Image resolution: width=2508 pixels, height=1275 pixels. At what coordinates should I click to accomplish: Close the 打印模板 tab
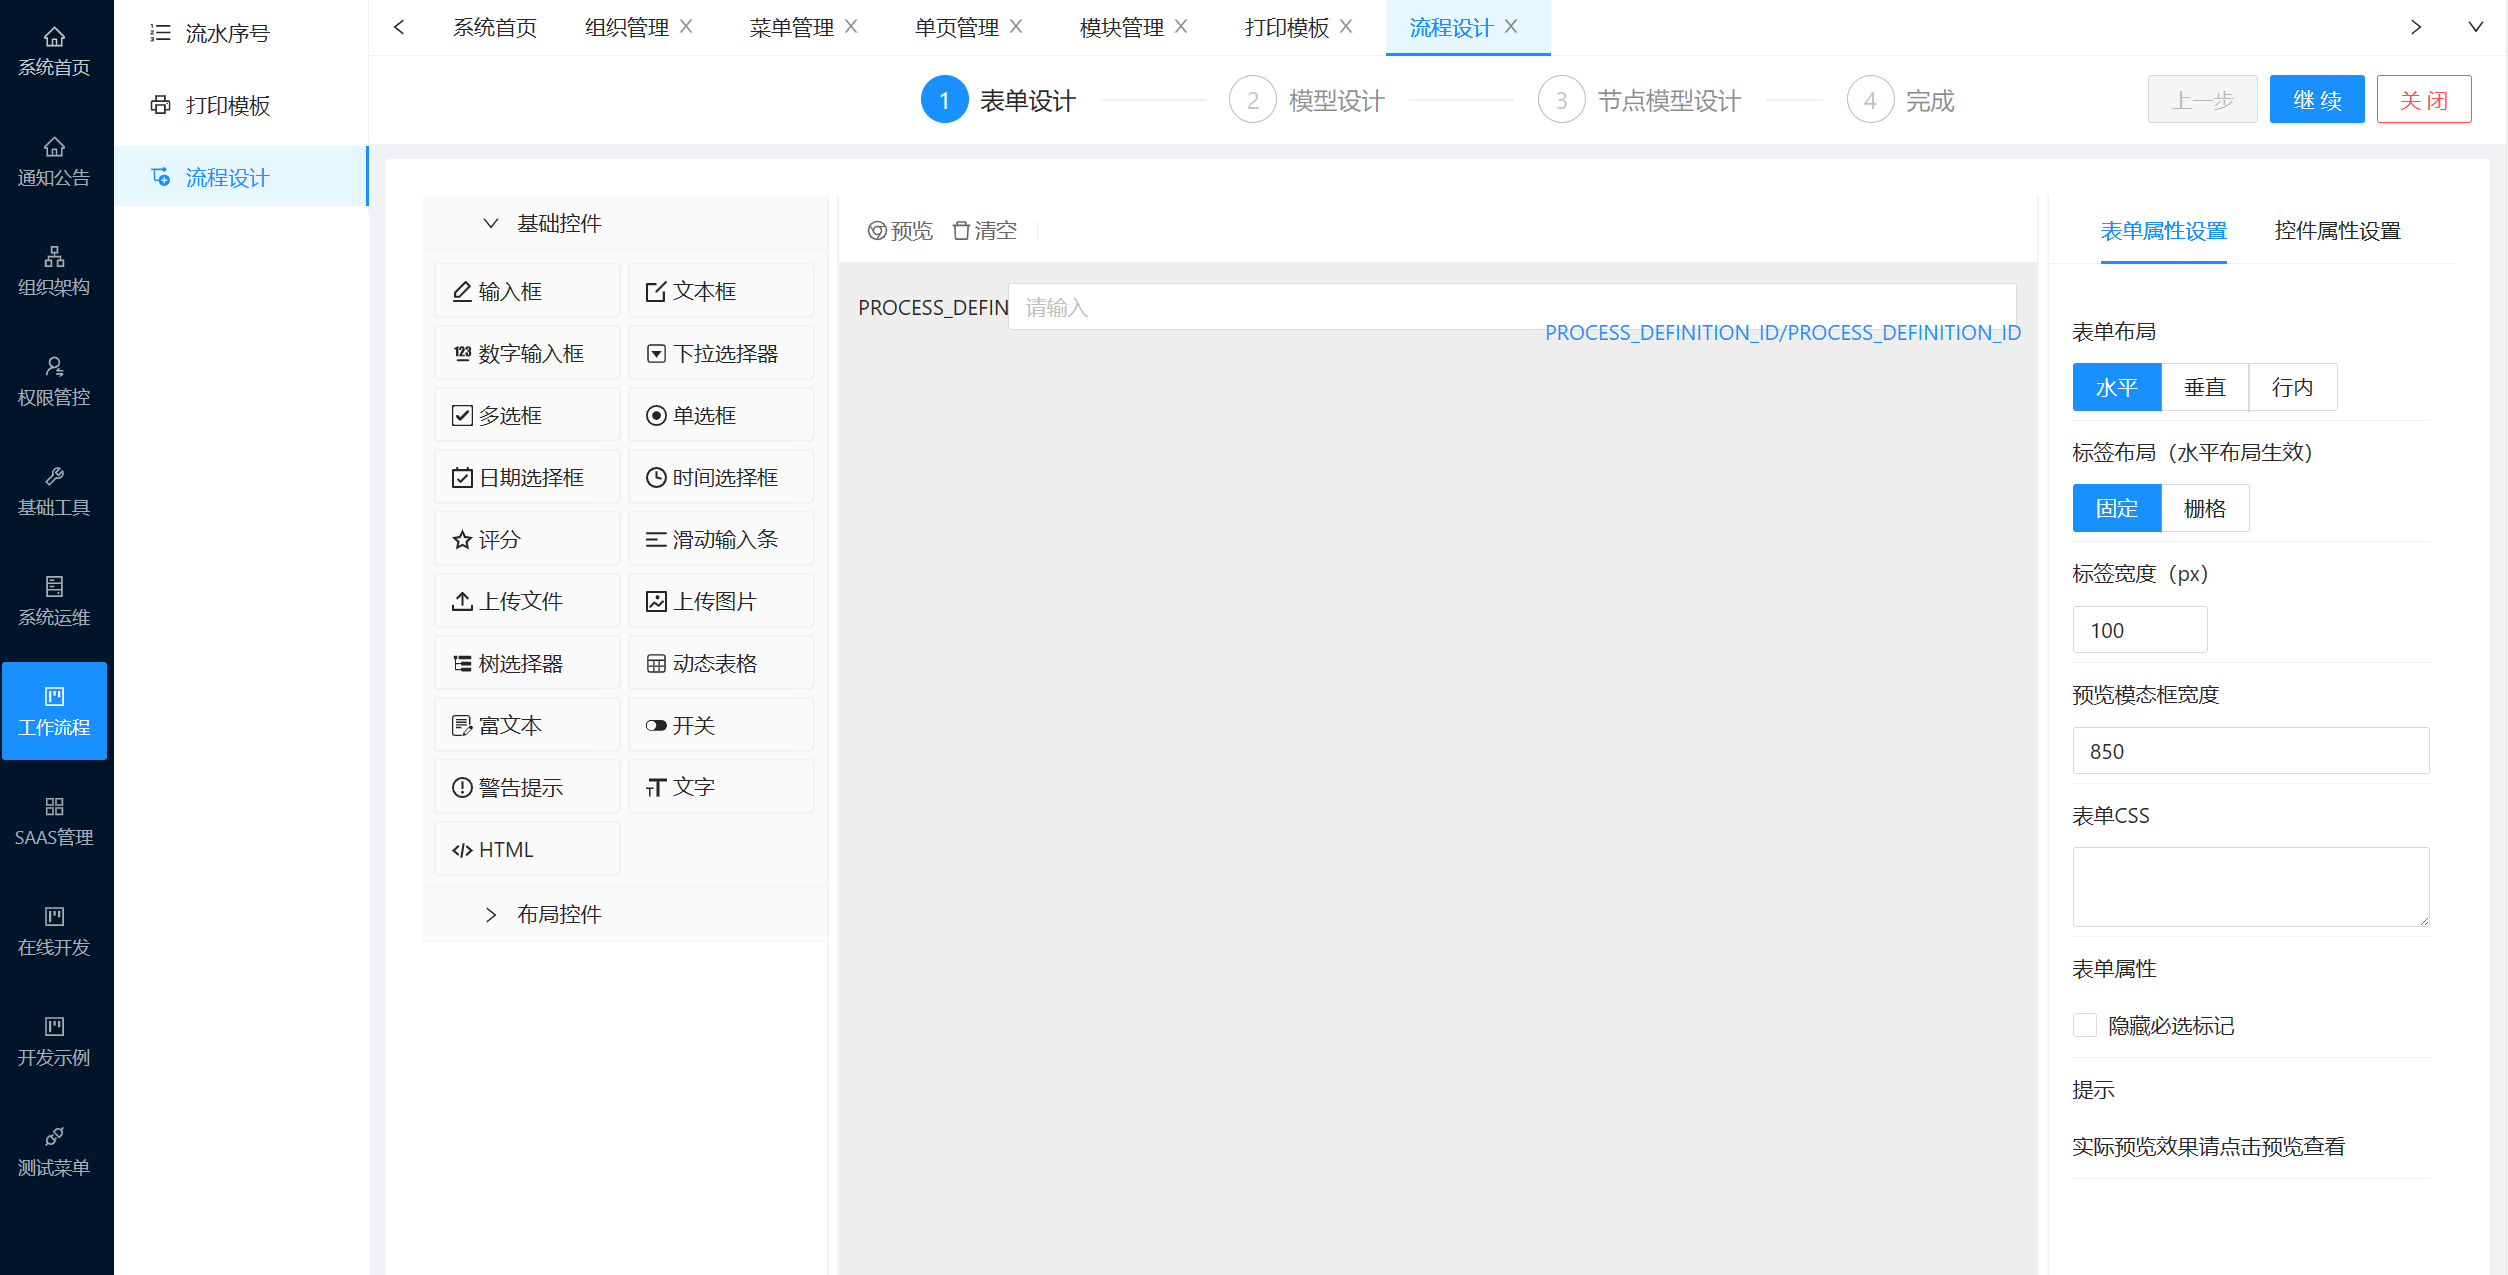[1346, 27]
